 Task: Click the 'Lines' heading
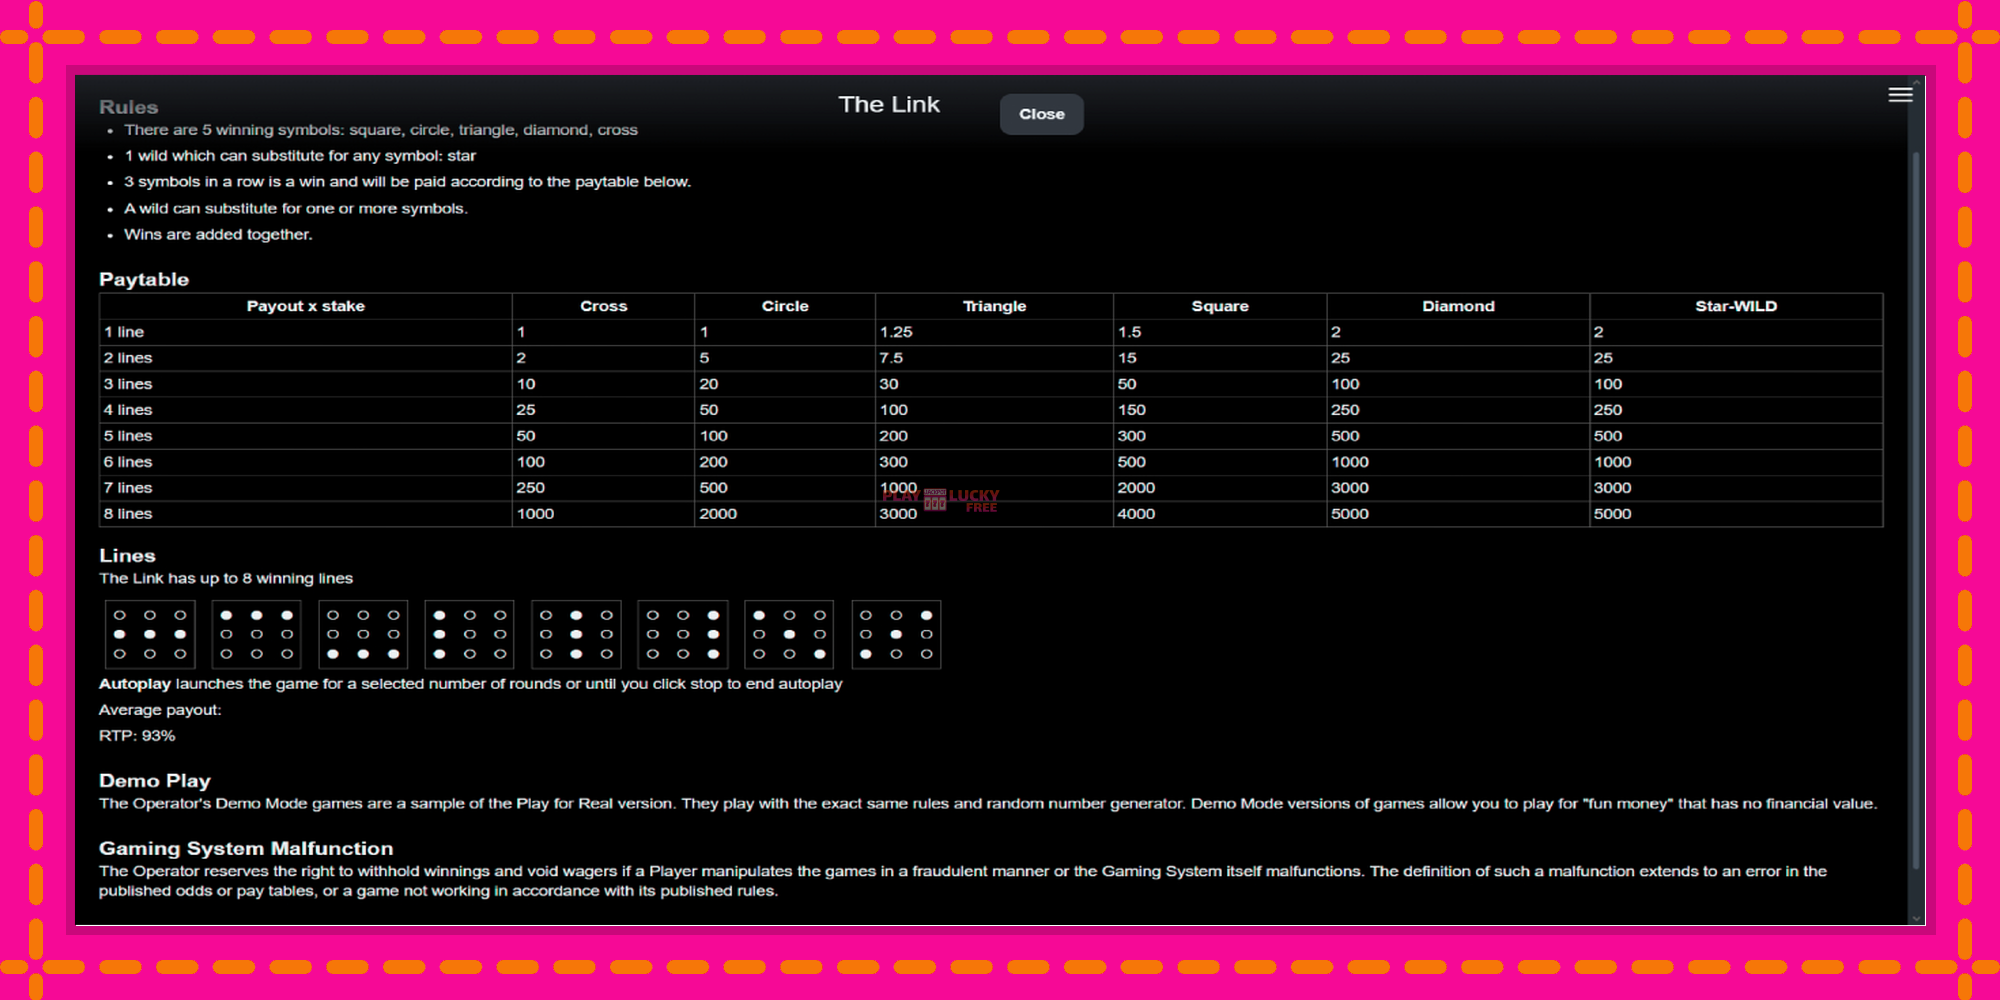point(127,555)
